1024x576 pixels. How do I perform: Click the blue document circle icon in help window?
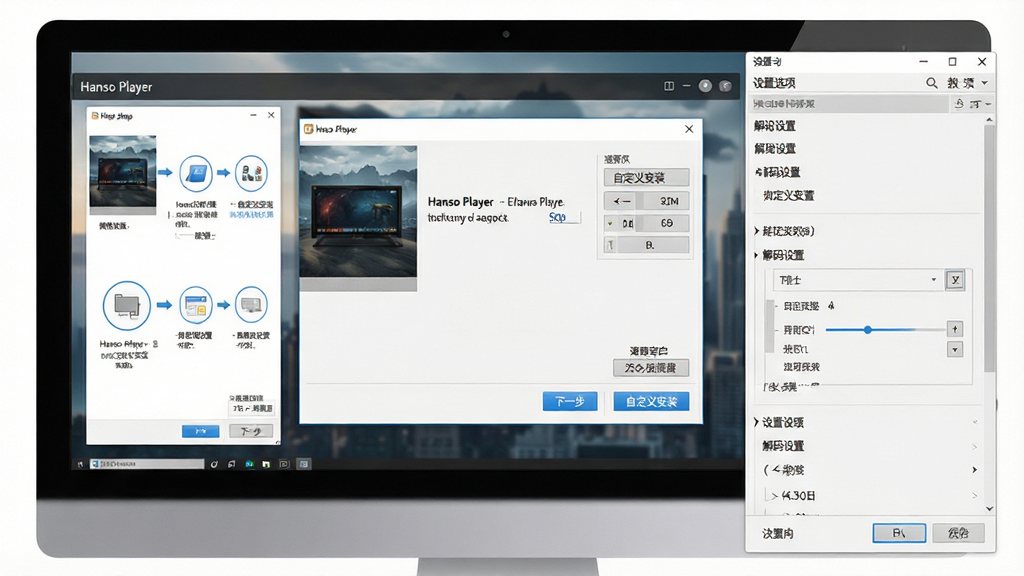tap(196, 173)
